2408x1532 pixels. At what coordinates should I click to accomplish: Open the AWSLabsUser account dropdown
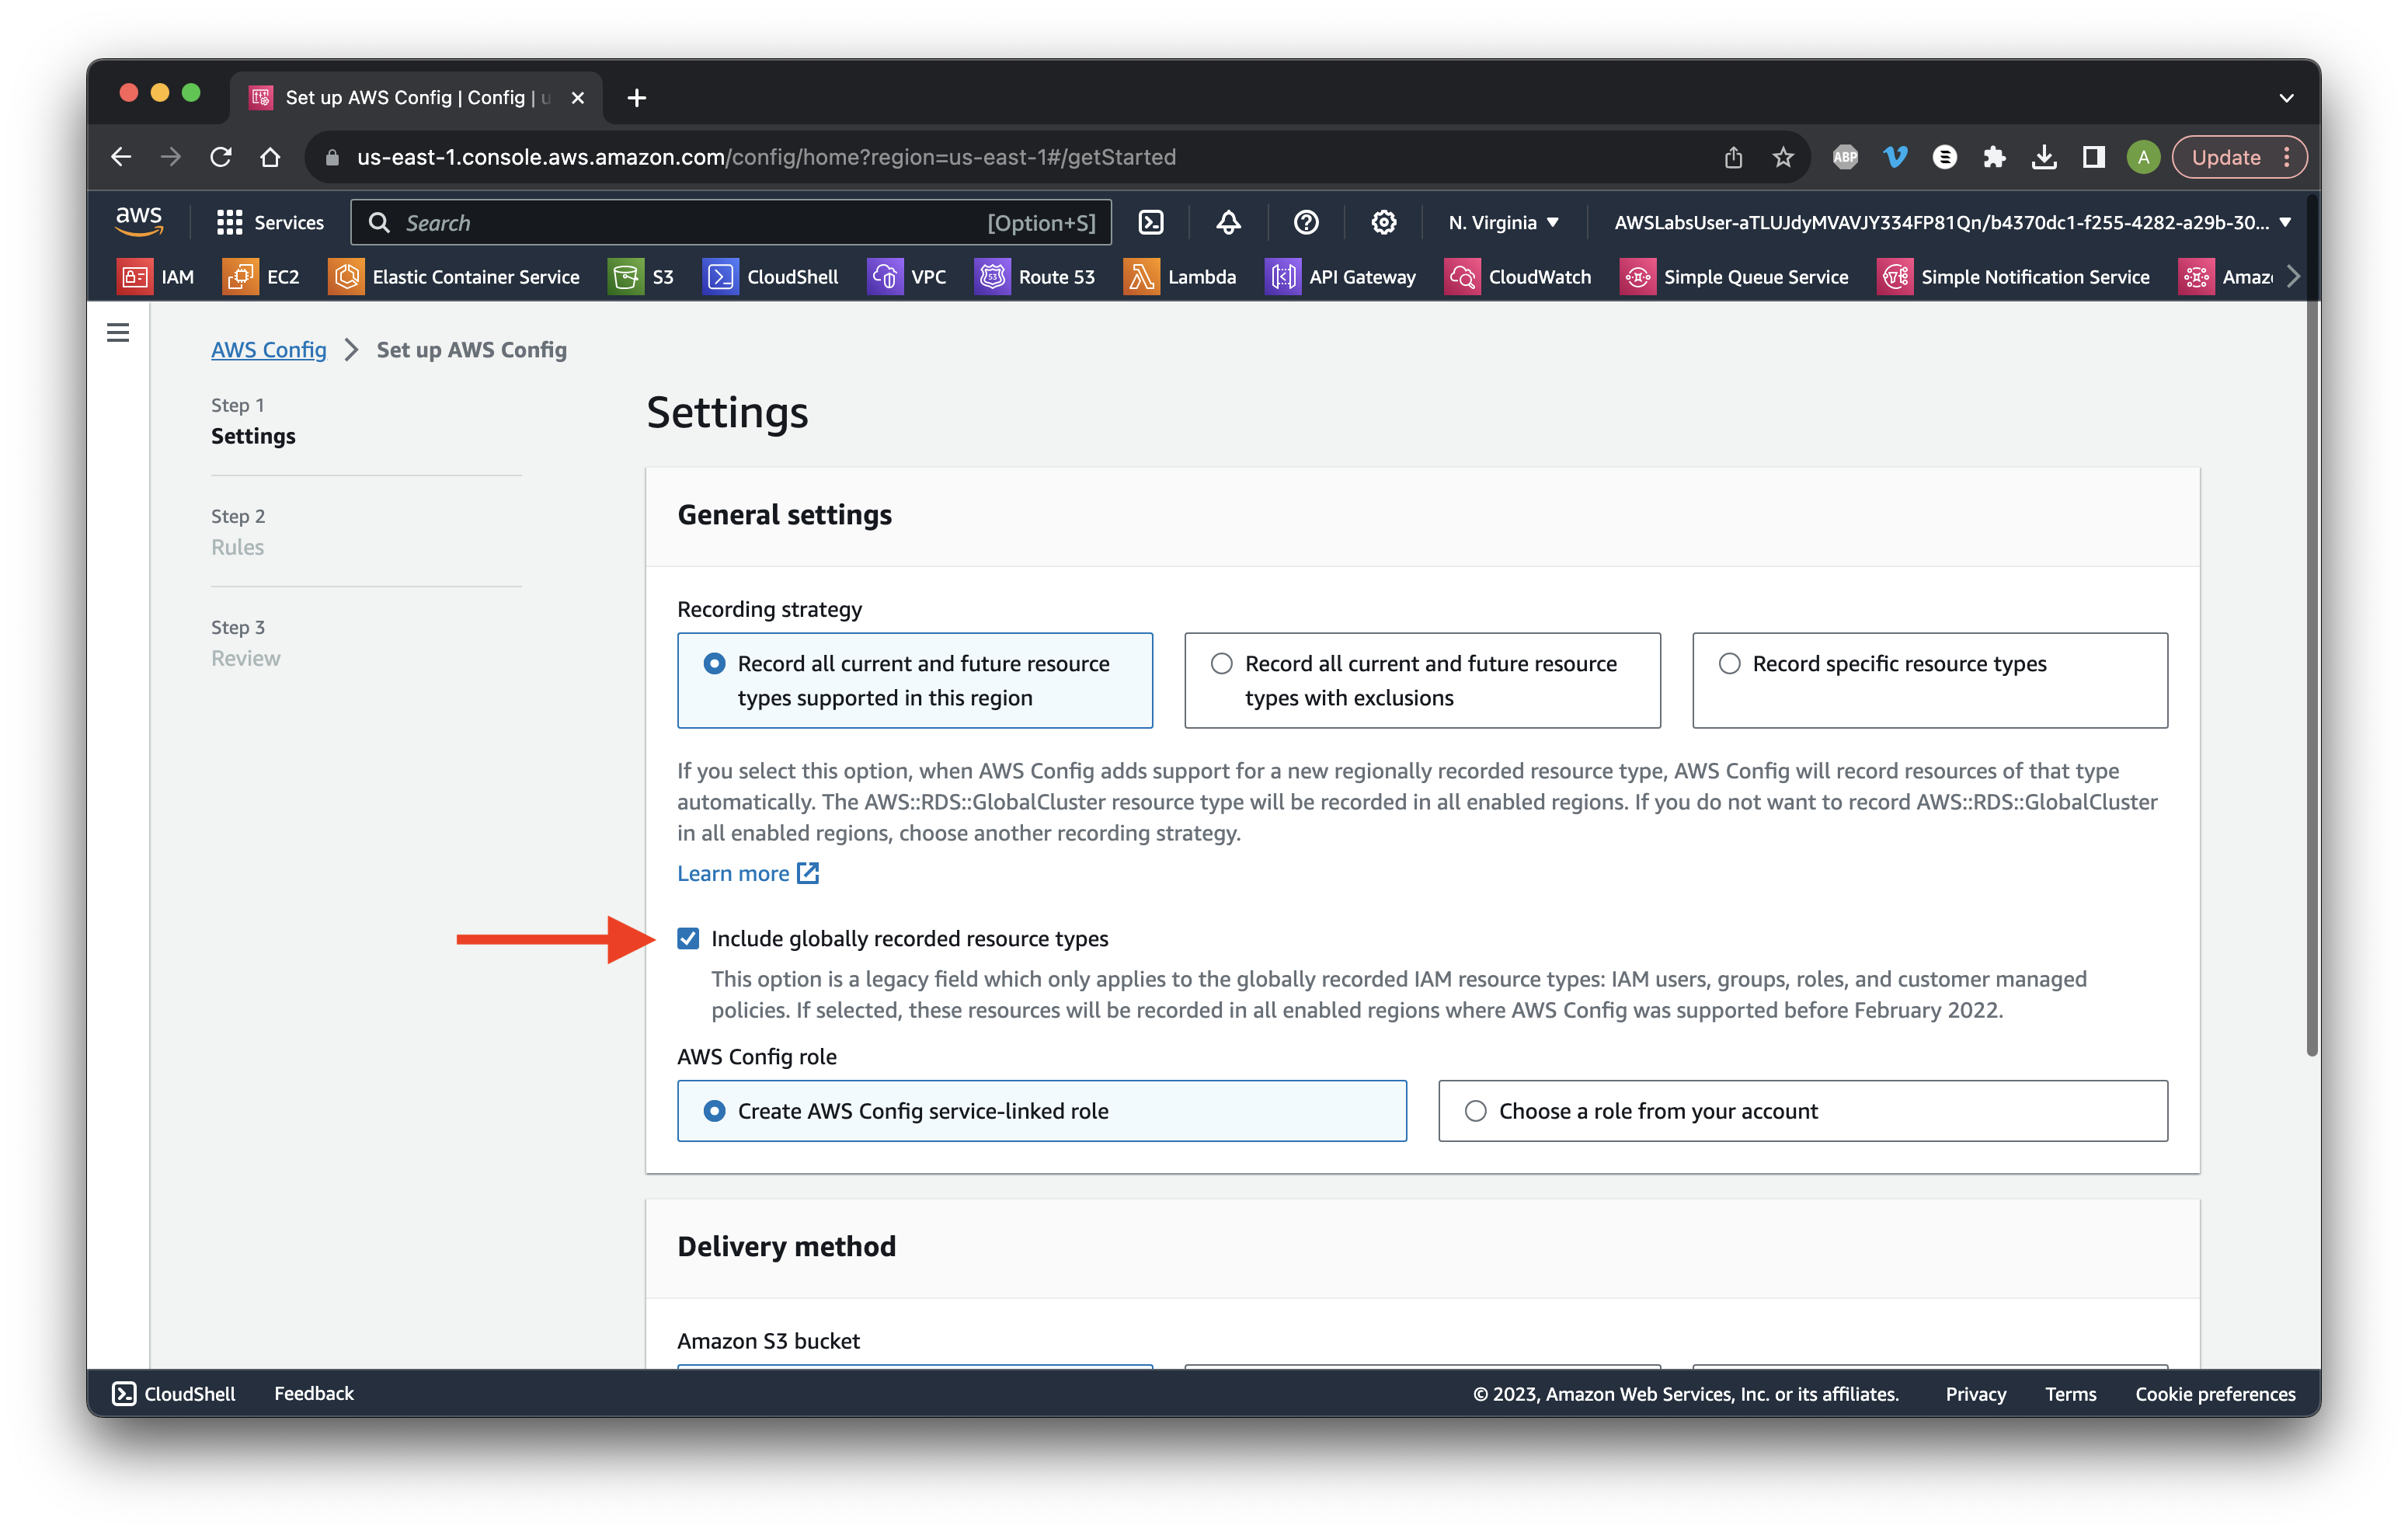(x=1952, y=222)
